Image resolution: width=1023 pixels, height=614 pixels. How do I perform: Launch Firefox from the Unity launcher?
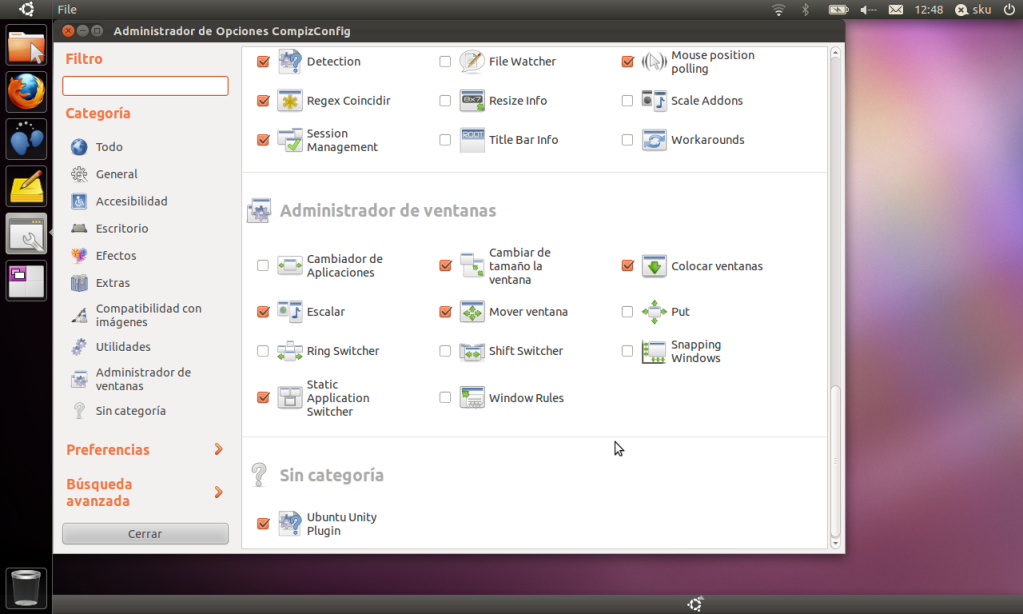pos(26,92)
